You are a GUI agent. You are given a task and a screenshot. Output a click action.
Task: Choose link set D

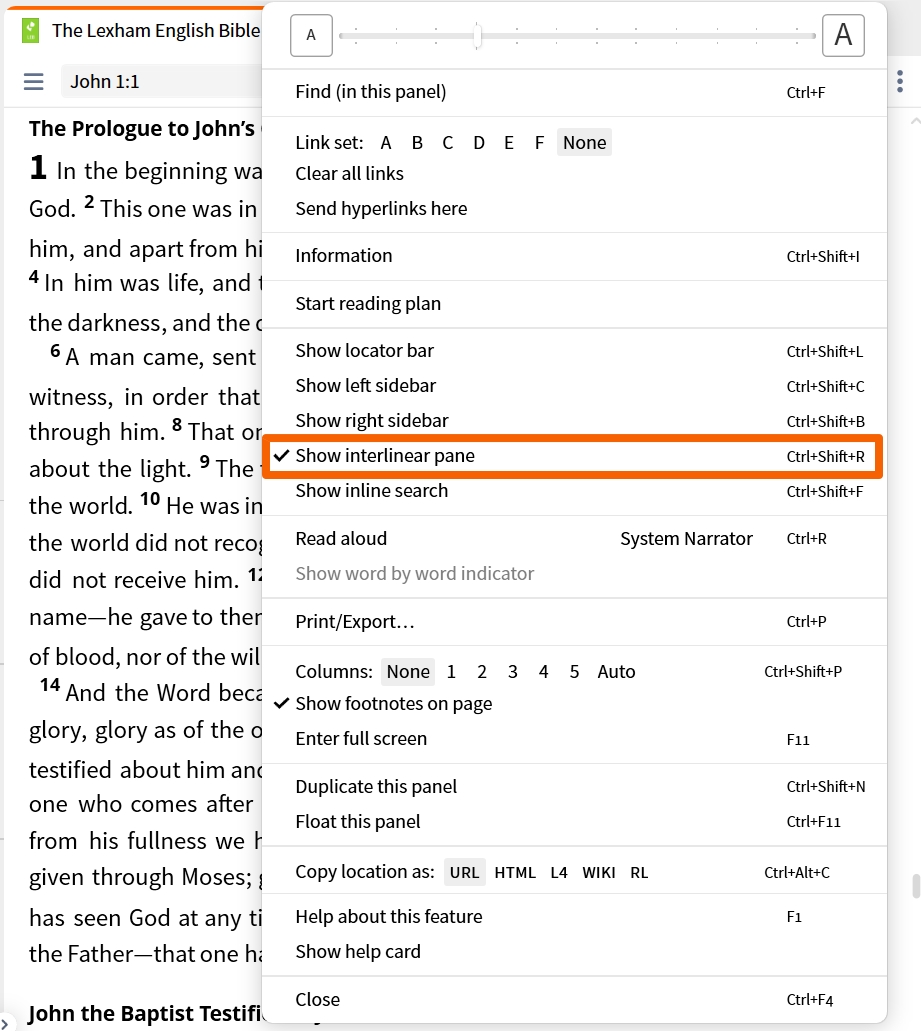click(479, 143)
